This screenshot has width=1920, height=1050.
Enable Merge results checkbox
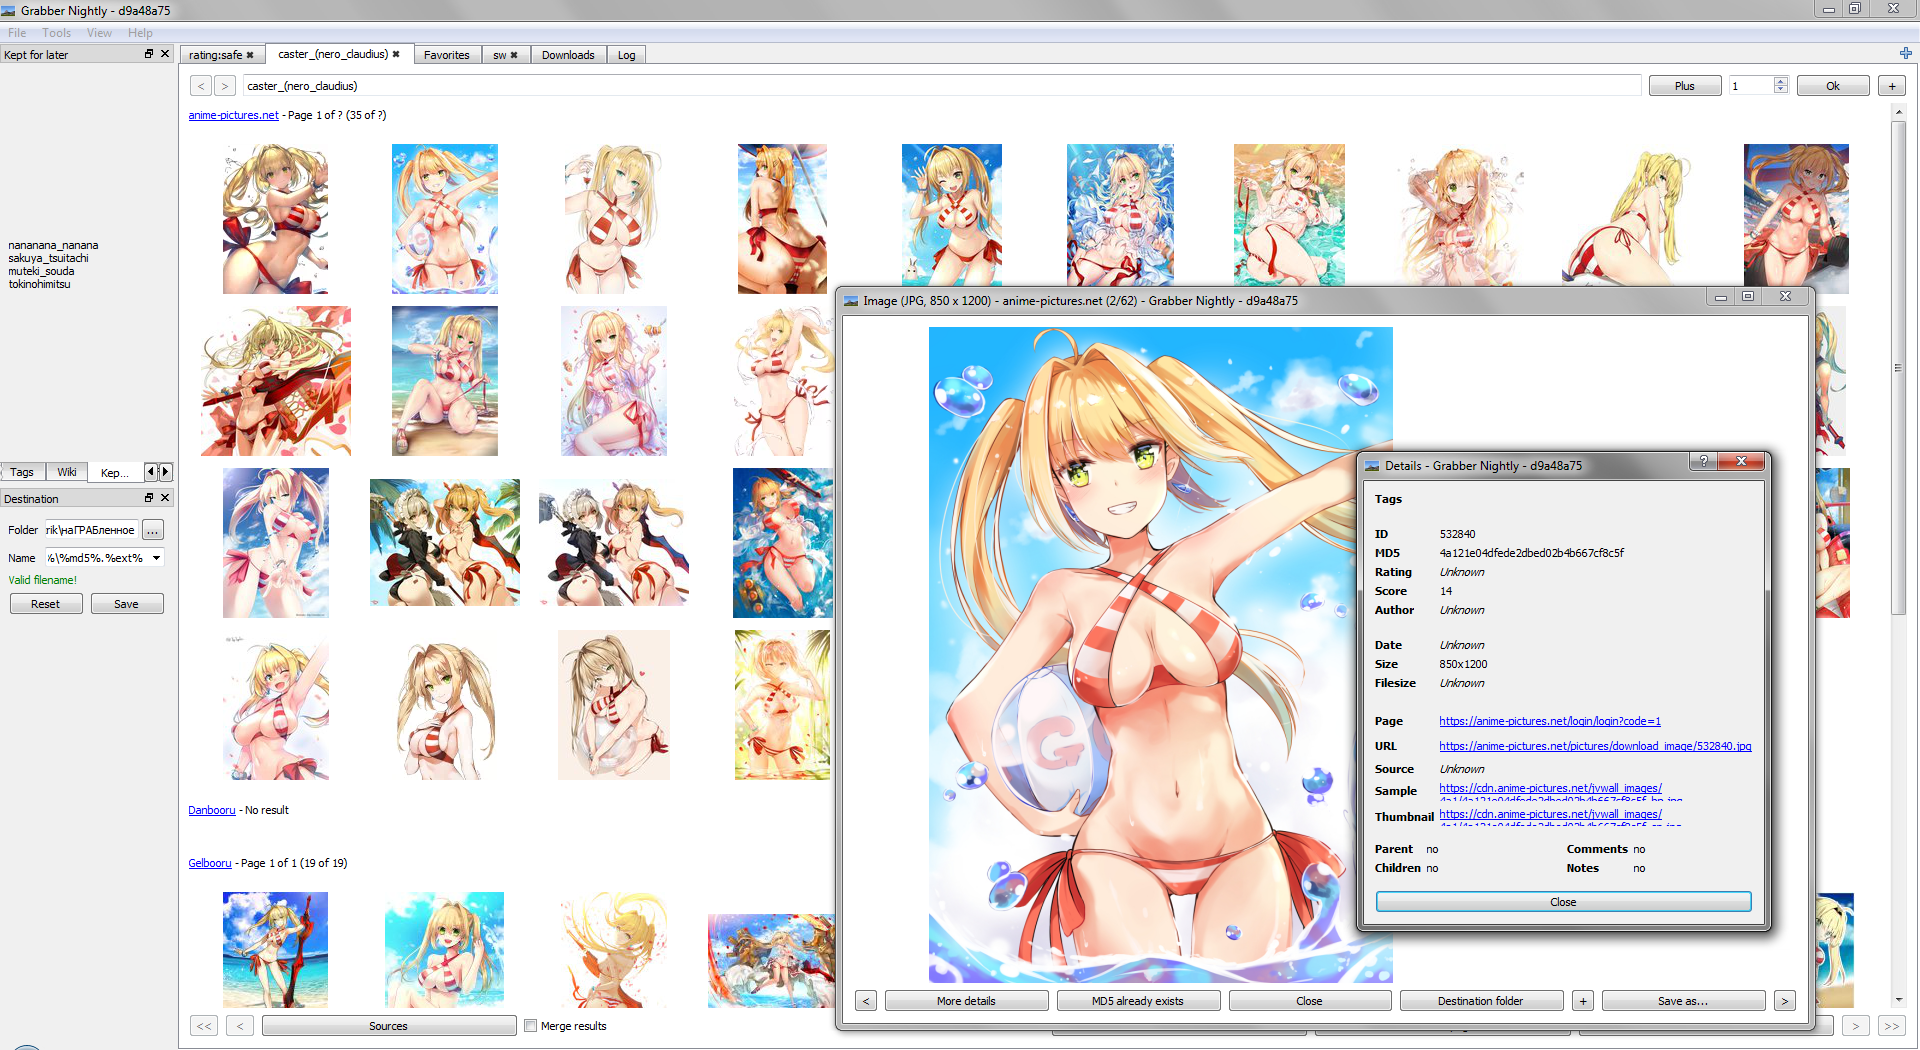tap(531, 1026)
